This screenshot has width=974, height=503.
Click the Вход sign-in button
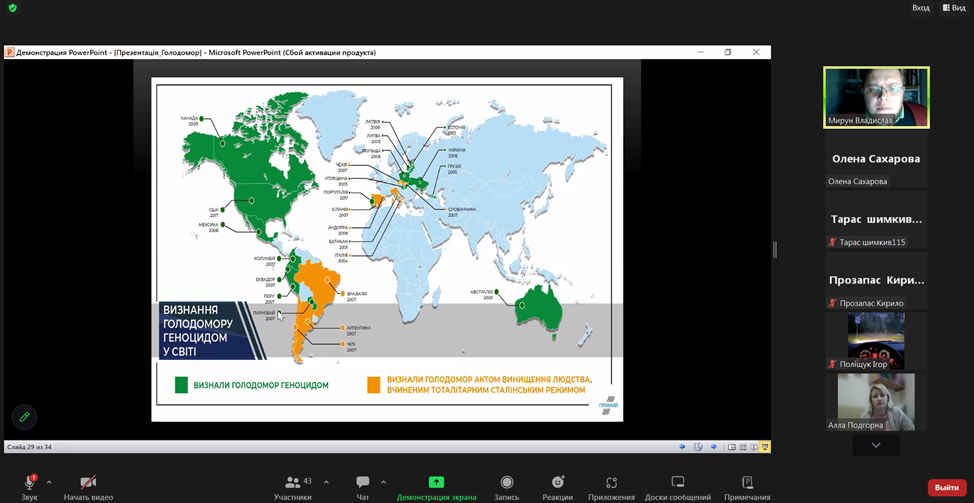920,8
